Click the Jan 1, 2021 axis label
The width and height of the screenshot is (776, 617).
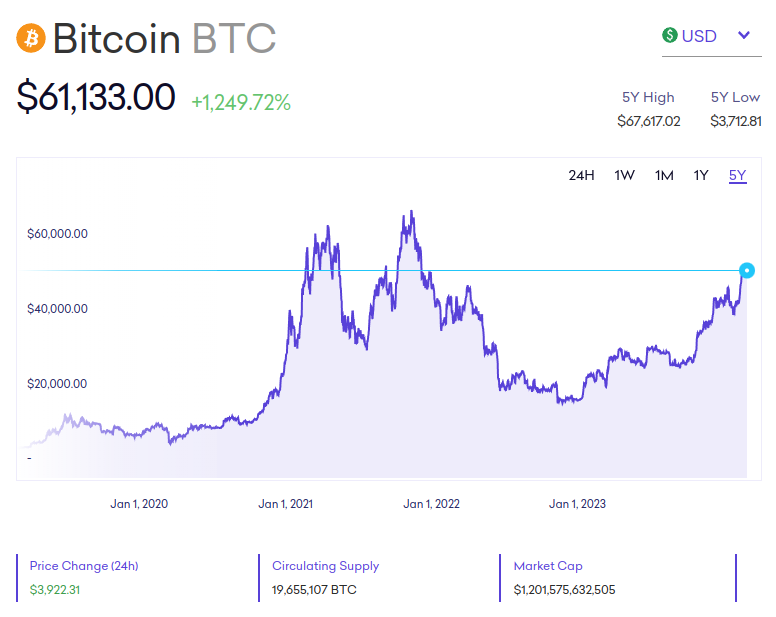(x=285, y=504)
